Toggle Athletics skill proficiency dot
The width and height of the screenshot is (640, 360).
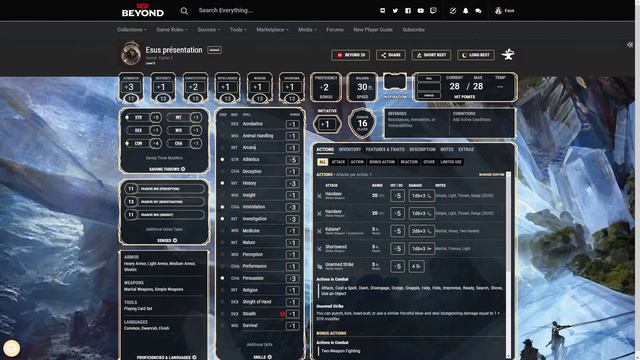pos(222,160)
